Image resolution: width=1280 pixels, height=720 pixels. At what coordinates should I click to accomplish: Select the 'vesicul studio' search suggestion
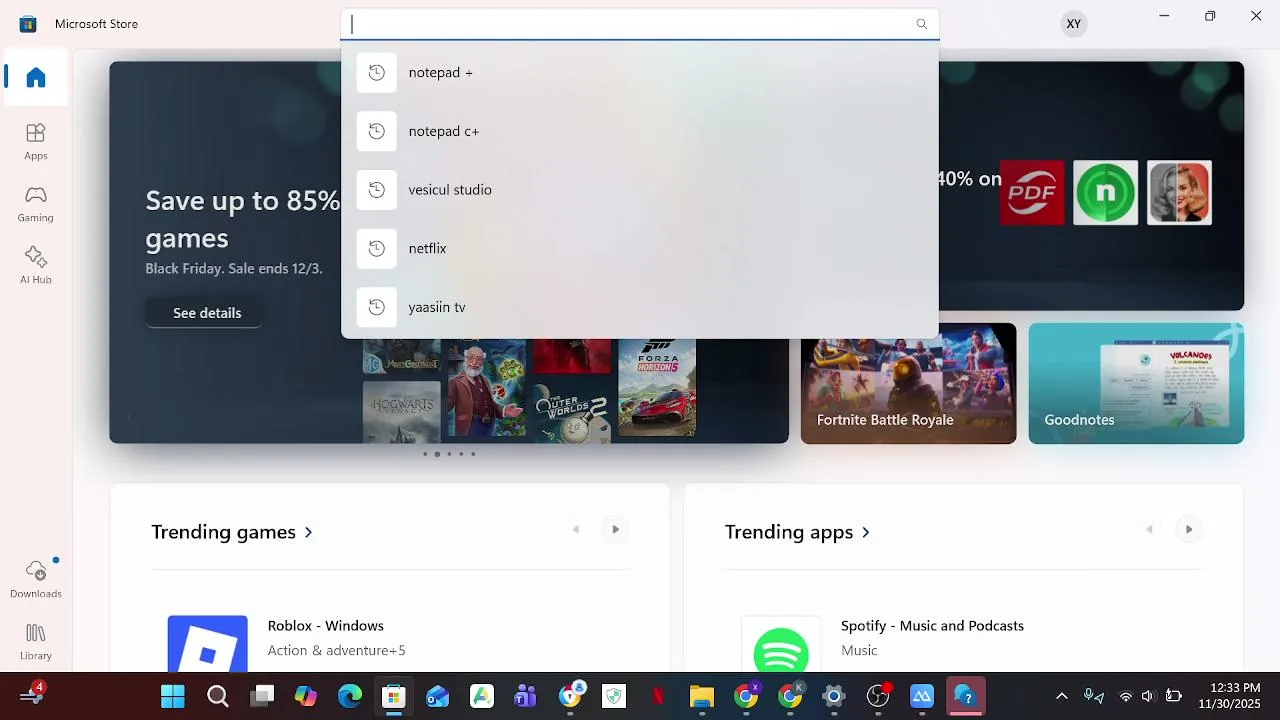tap(640, 190)
